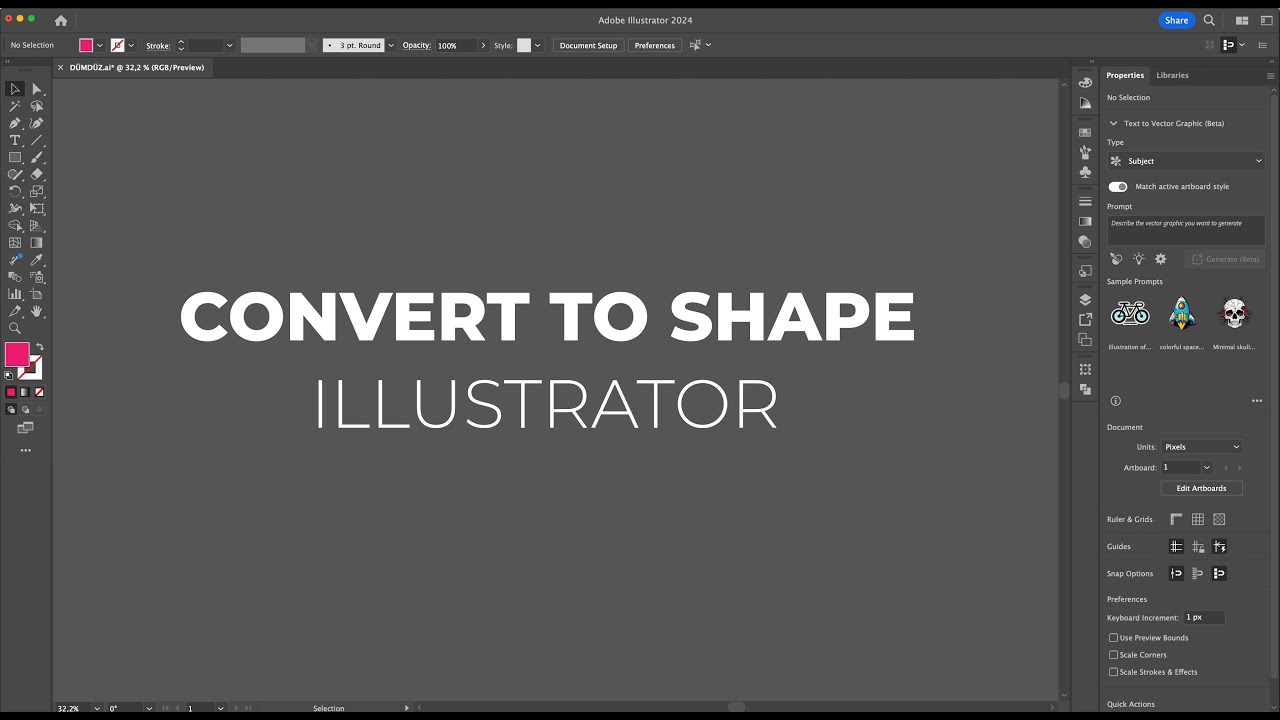This screenshot has width=1280, height=720.
Task: Toggle Match active artboard style switch
Action: tap(1118, 187)
